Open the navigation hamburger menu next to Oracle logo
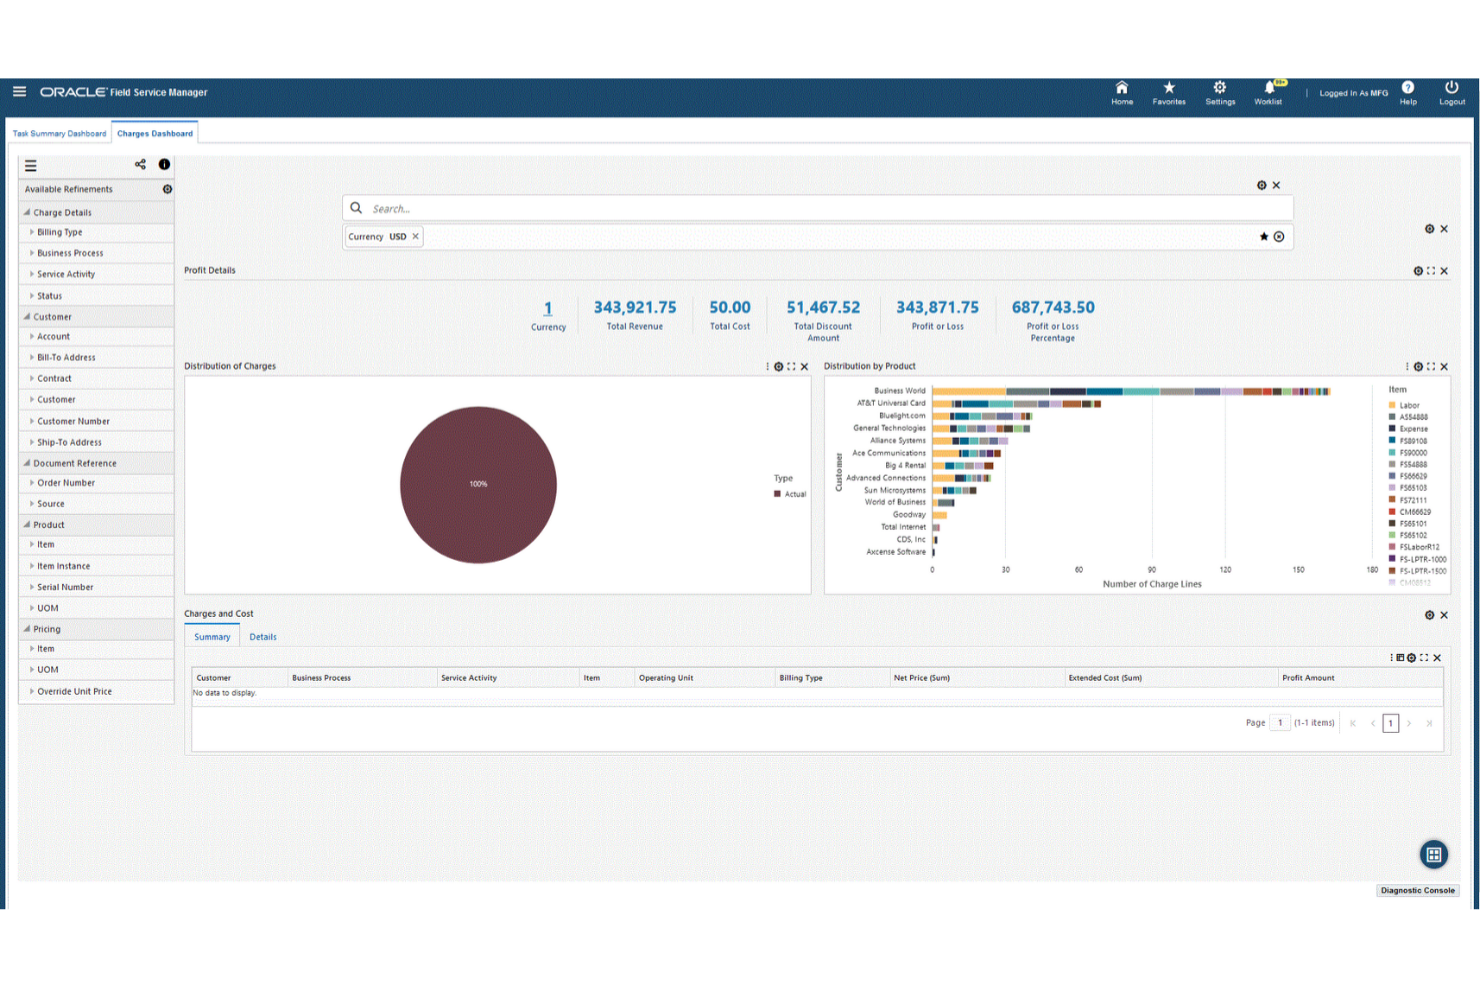 (19, 91)
